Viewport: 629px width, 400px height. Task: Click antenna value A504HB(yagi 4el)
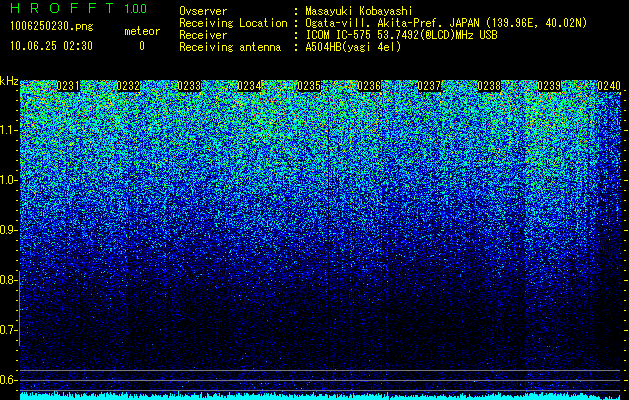pyautogui.click(x=353, y=47)
